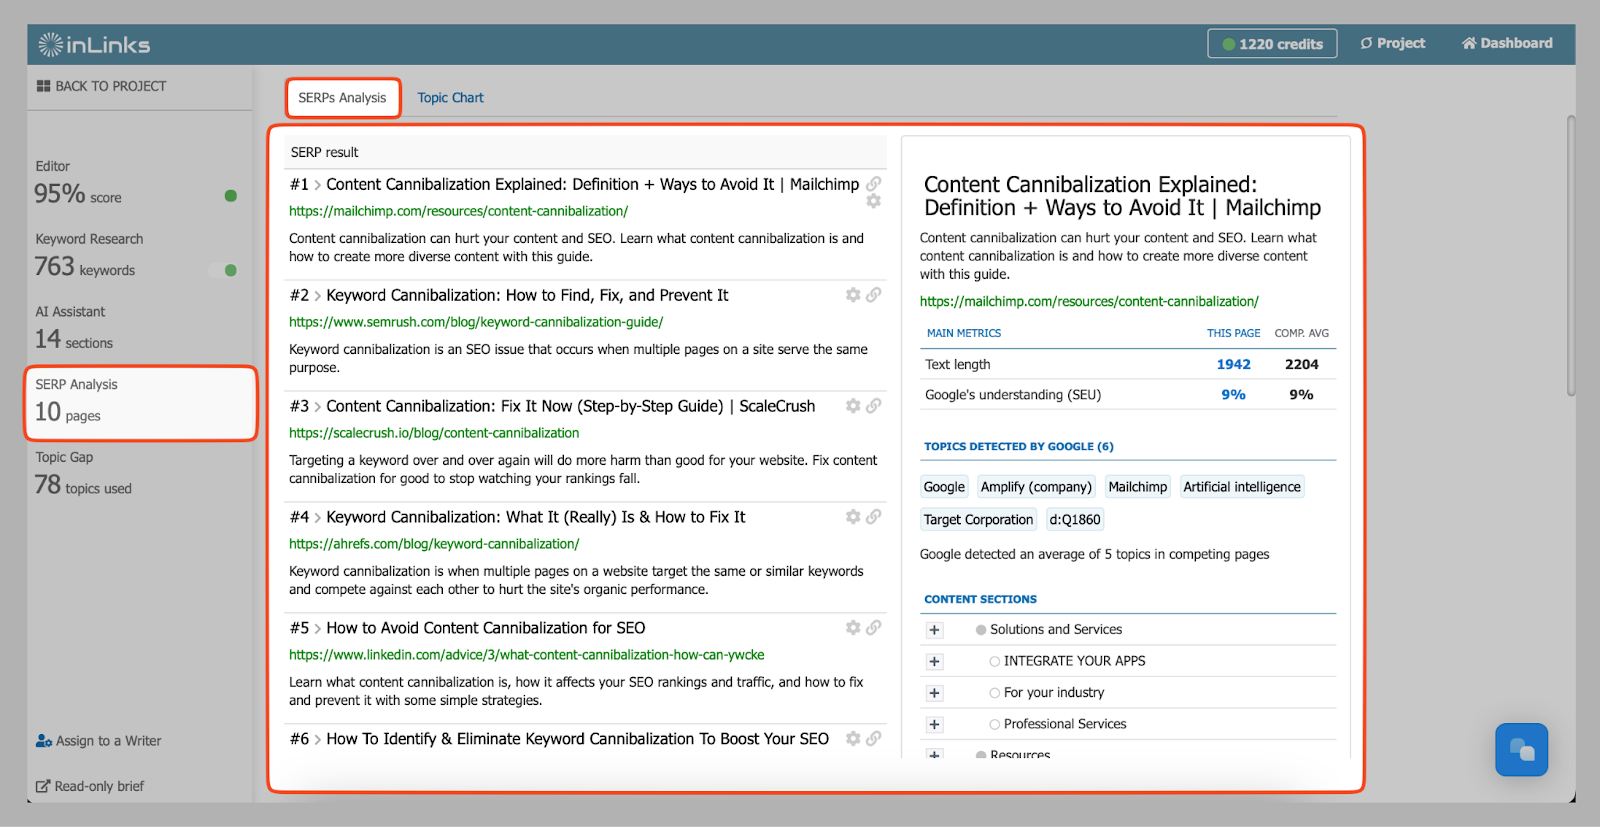The image size is (1600, 827).
Task: Click the page vertical scrollbar
Action: point(1571,255)
